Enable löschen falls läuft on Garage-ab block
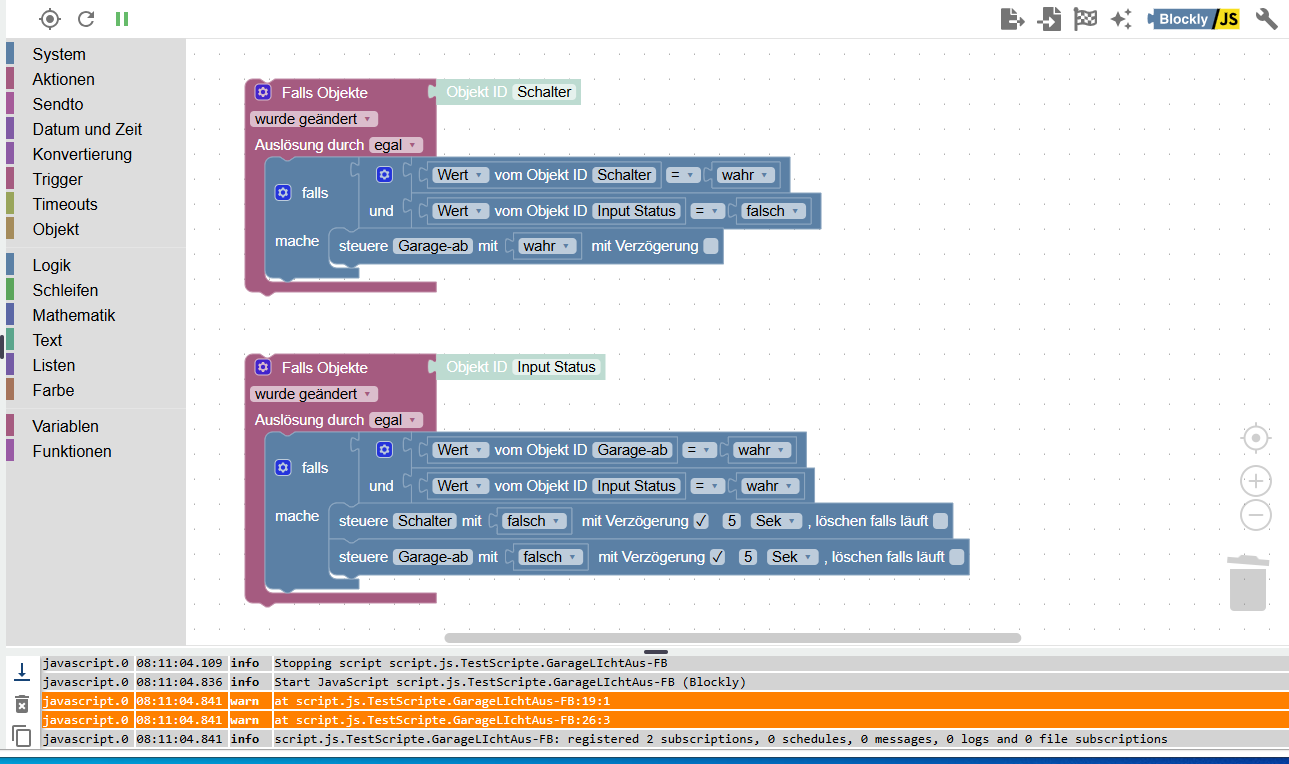This screenshot has width=1289, height=764. [956, 557]
